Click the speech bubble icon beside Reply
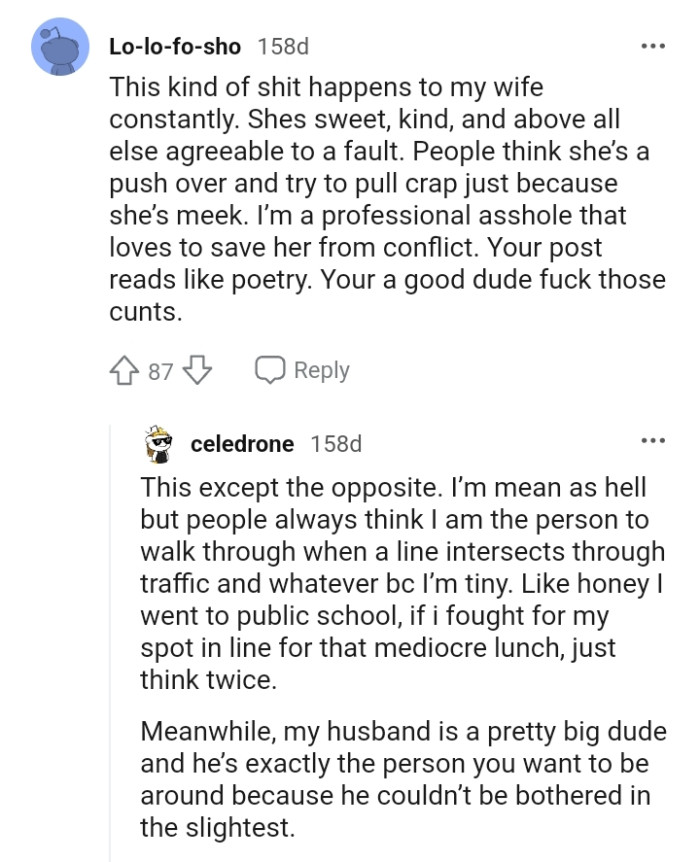Image resolution: width=700 pixels, height=862 pixels. [x=268, y=370]
